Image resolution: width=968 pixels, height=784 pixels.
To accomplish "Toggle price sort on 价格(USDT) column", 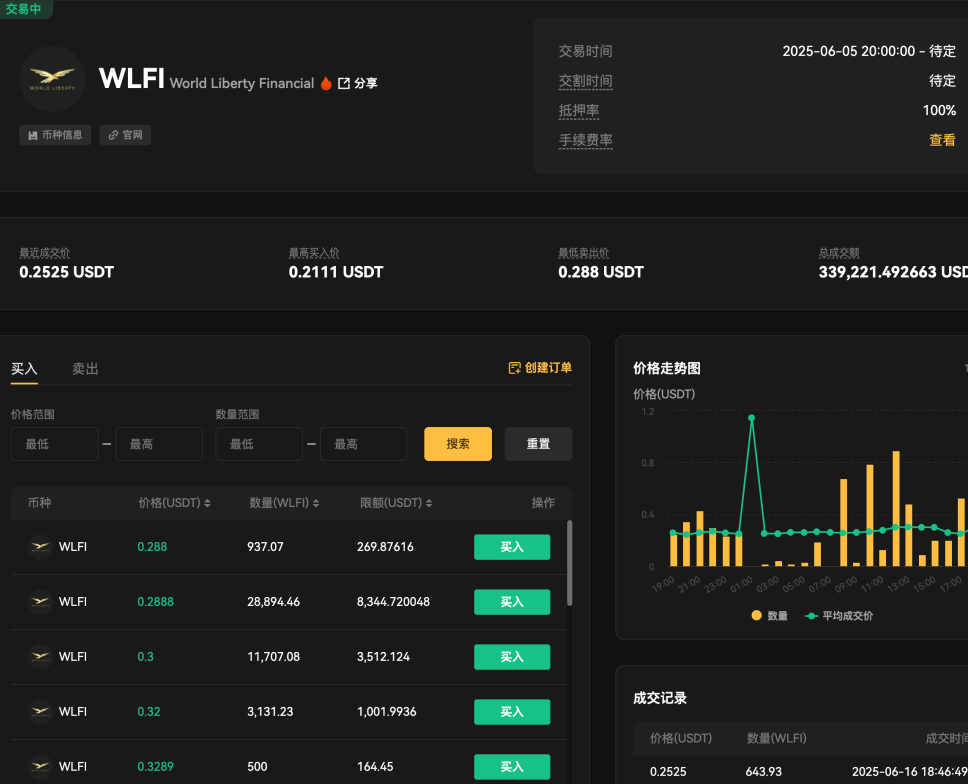I will tap(210, 503).
